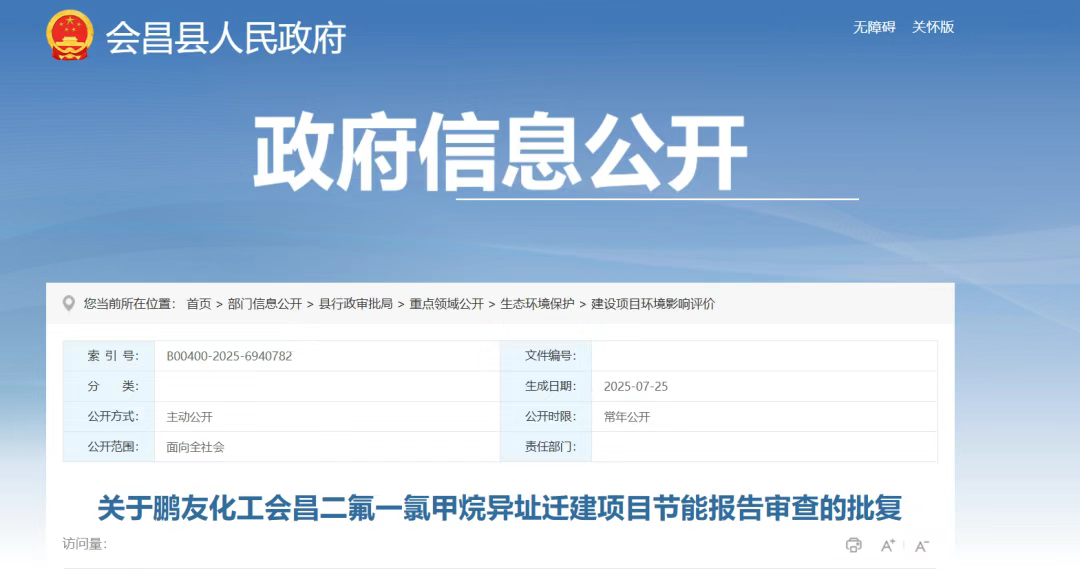The width and height of the screenshot is (1080, 586).
Task: Click the 分类 label cell
Action: (109, 386)
